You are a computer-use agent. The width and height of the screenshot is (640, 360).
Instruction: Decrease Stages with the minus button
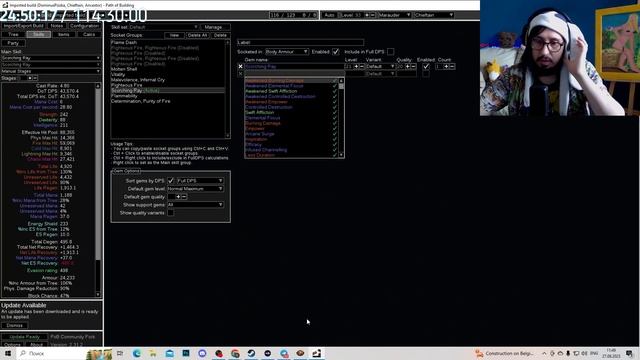(35, 78)
